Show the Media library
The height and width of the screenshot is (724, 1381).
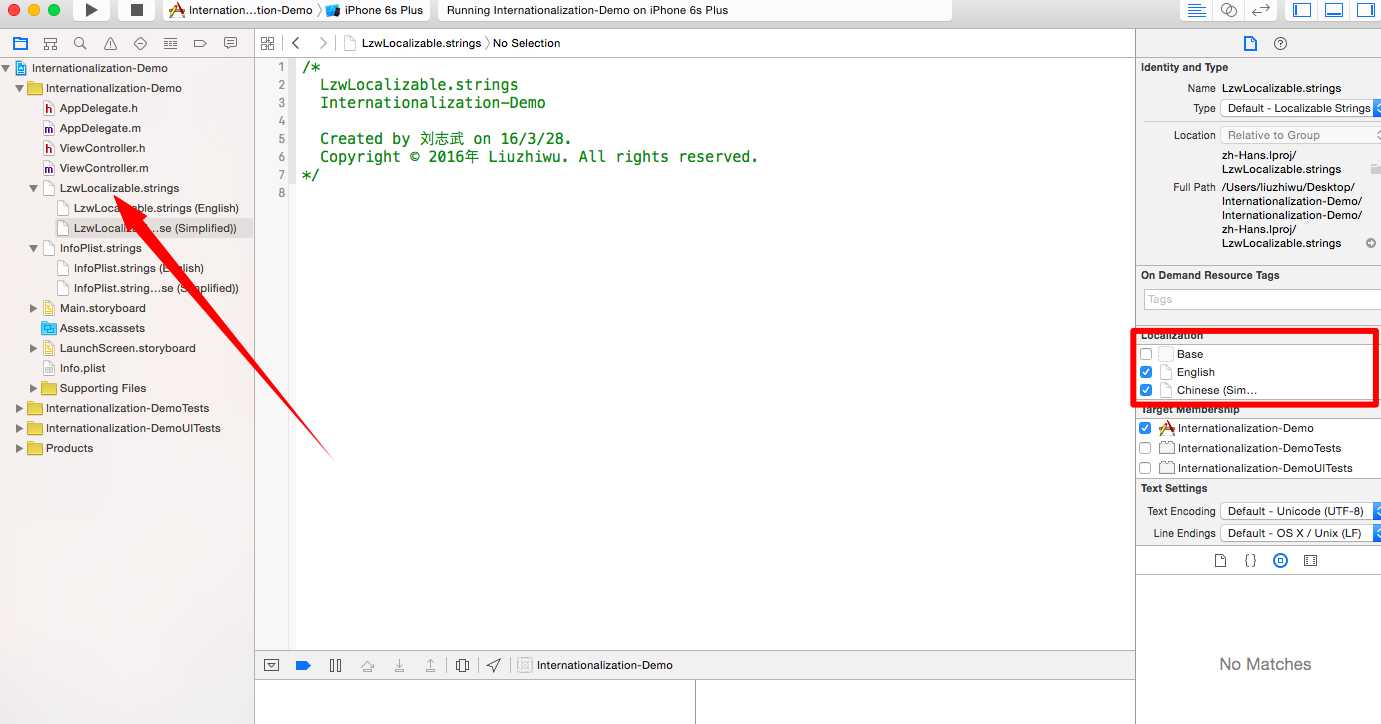click(1310, 561)
